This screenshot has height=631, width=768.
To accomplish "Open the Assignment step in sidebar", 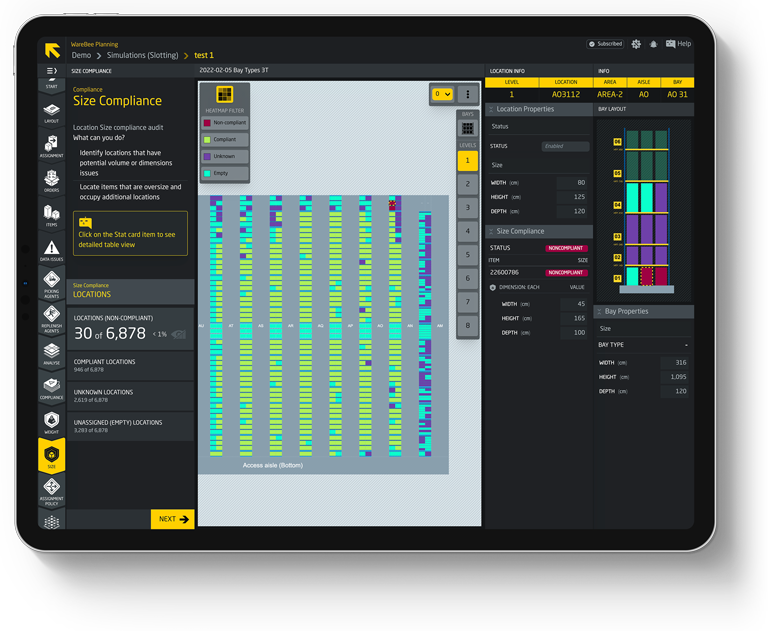I will tap(51, 147).
